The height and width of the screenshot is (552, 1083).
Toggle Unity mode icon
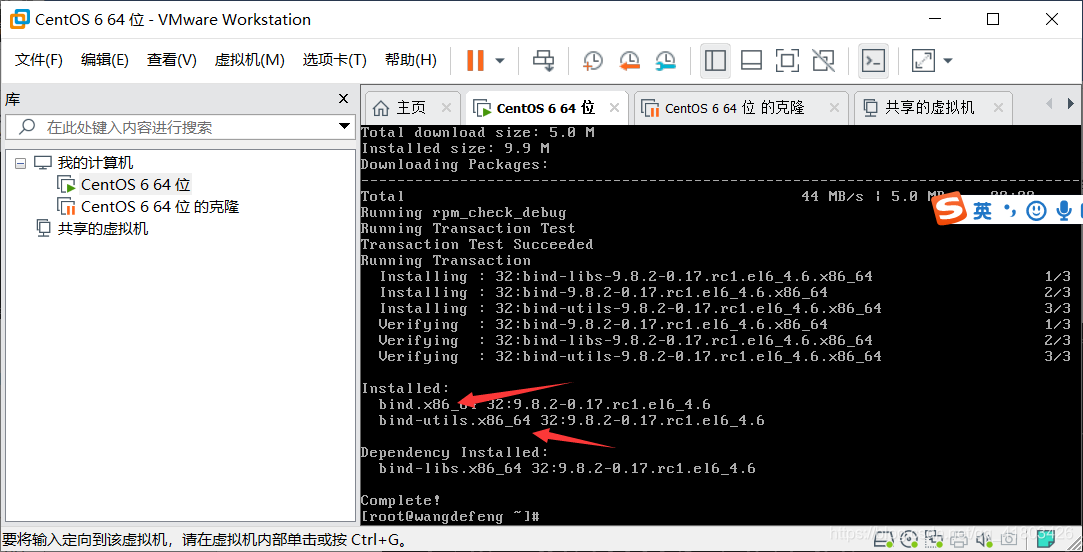click(x=823, y=61)
